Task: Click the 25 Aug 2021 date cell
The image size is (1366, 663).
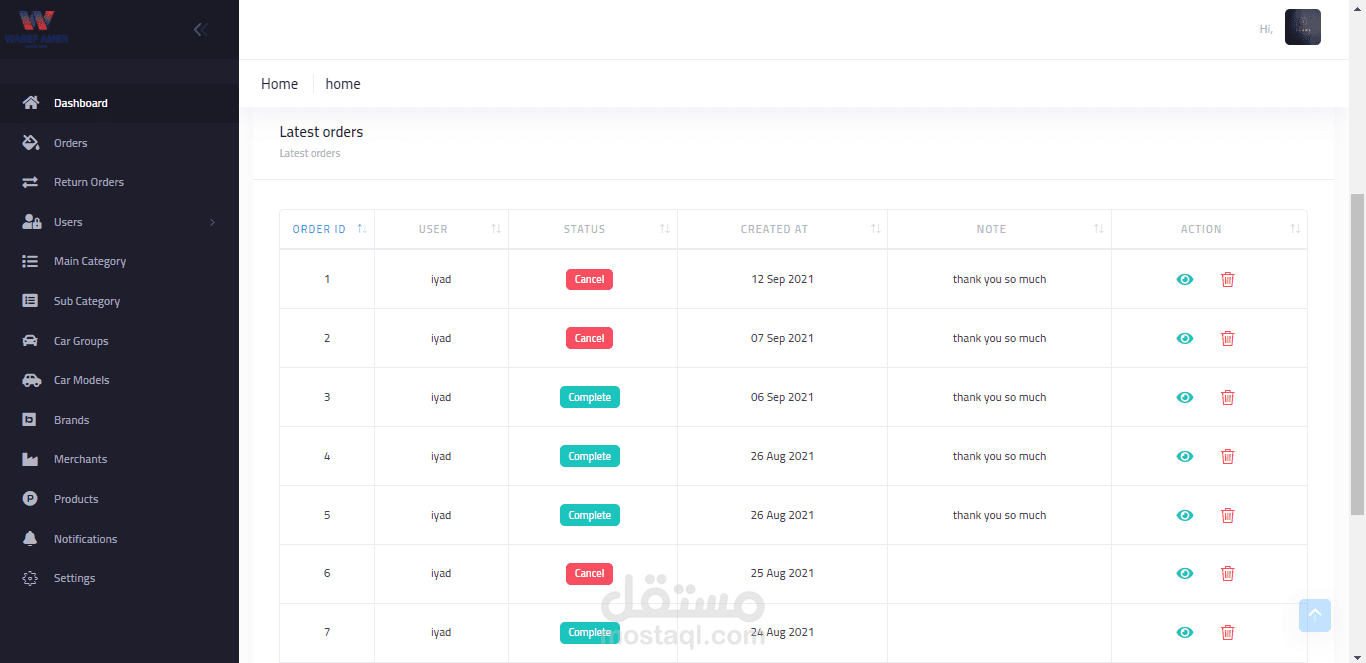Action: (782, 573)
